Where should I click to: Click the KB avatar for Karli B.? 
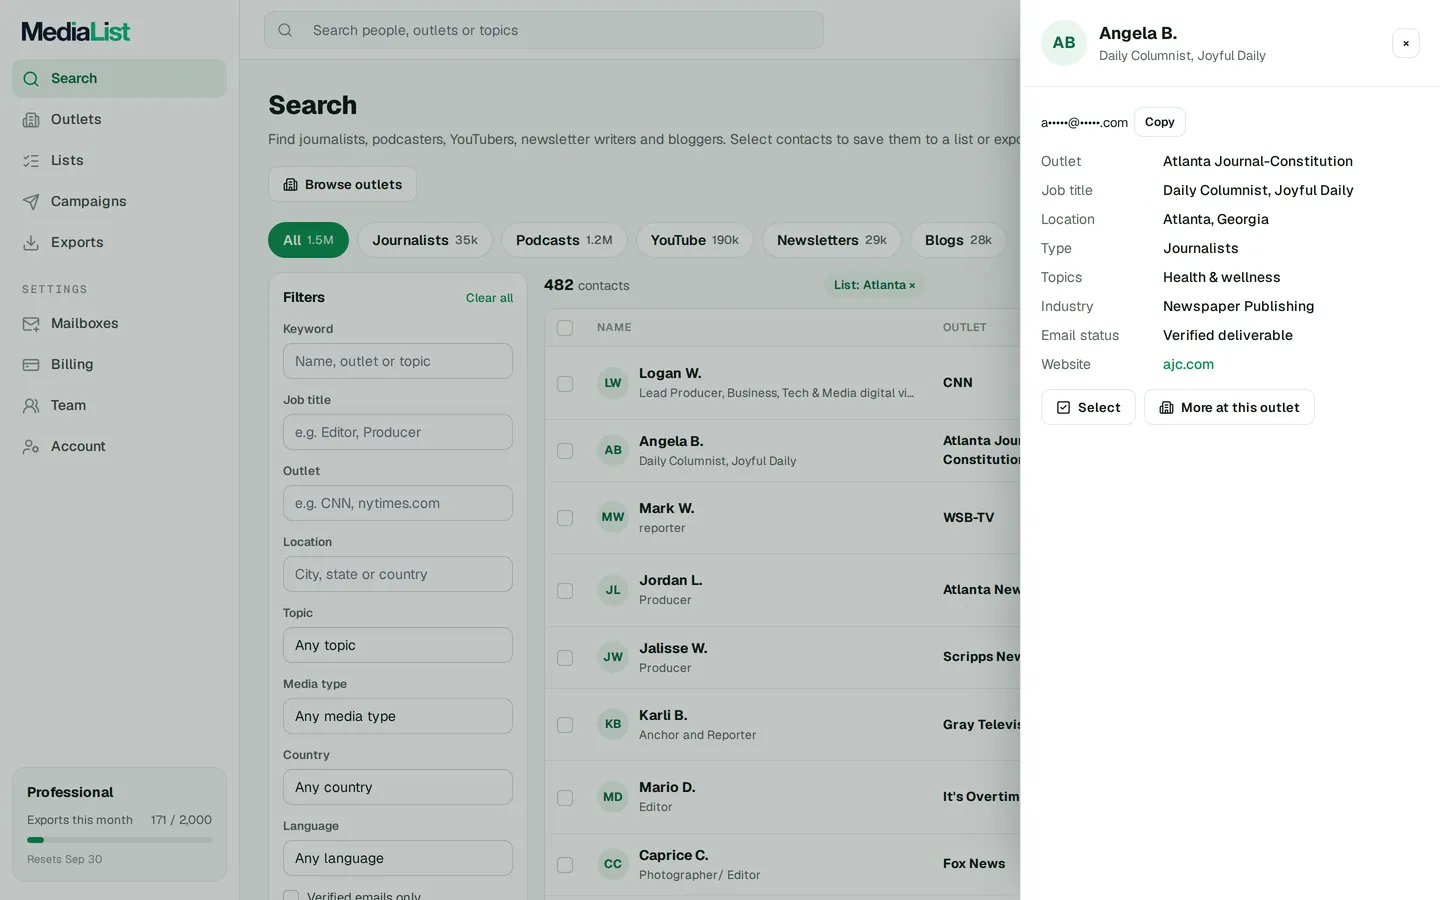coord(613,724)
